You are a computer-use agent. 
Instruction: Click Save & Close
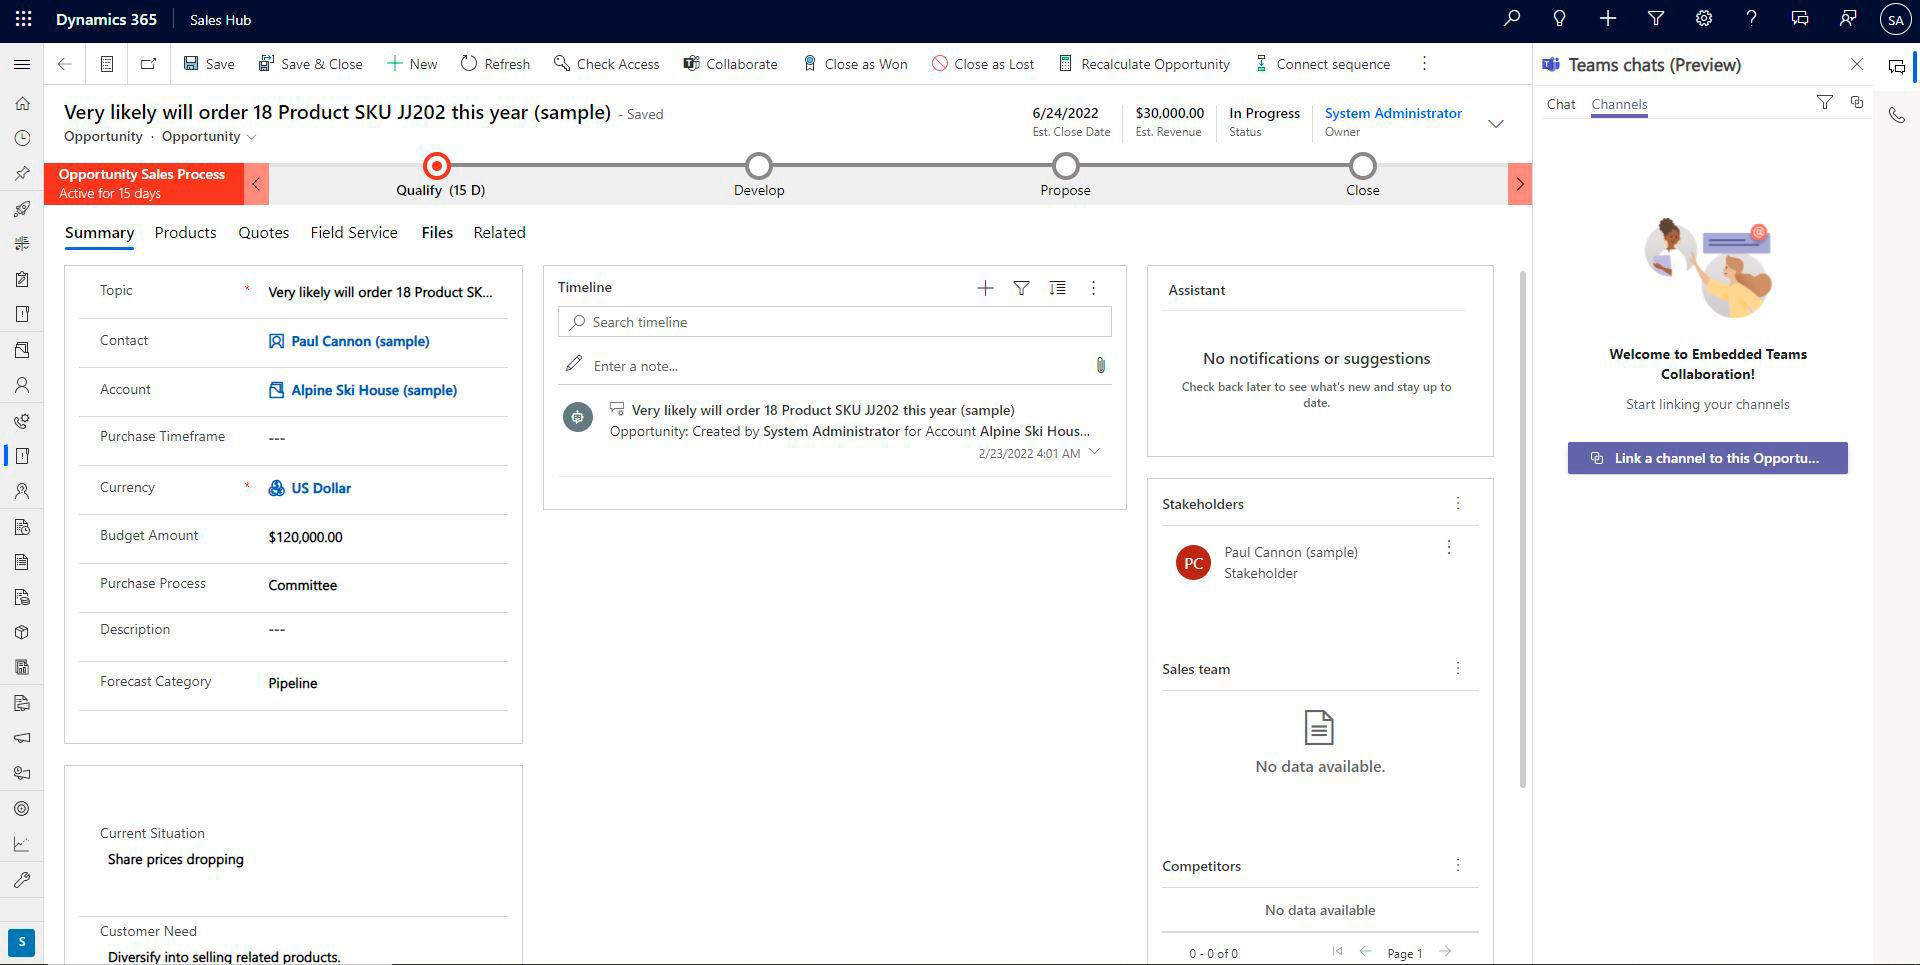[x=311, y=64]
